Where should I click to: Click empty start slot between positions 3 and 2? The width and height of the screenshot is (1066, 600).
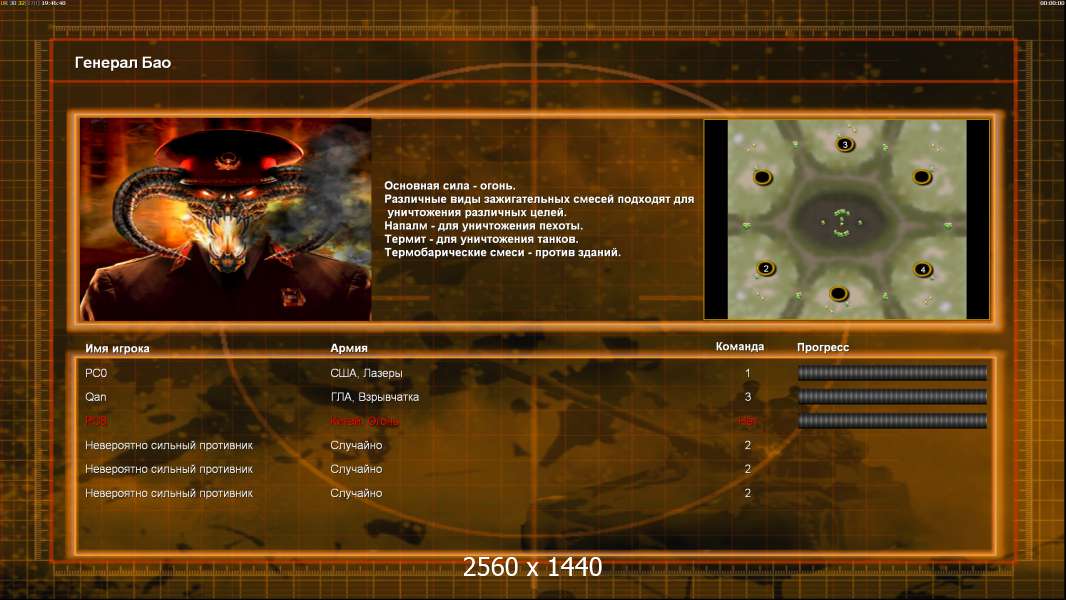tap(763, 178)
